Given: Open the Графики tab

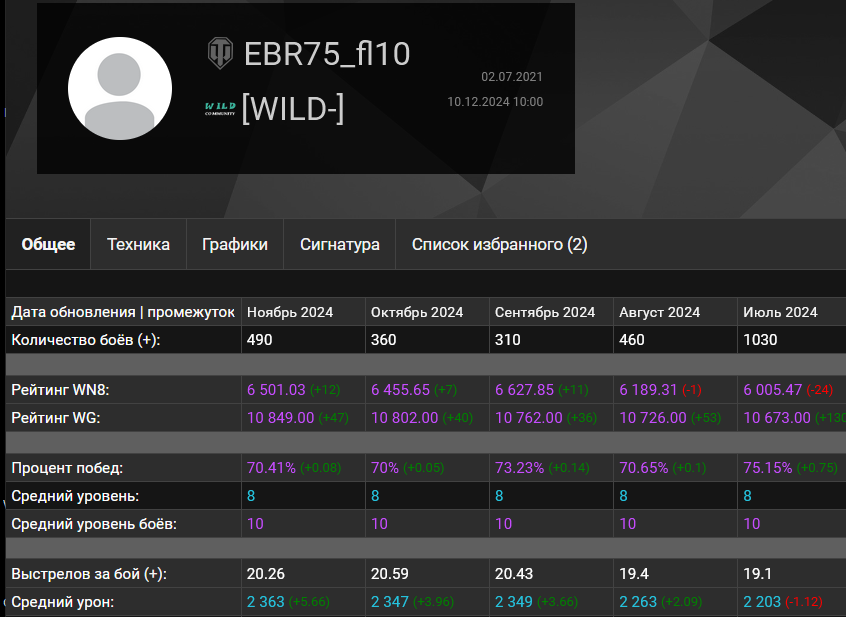Looking at the screenshot, I should point(235,244).
